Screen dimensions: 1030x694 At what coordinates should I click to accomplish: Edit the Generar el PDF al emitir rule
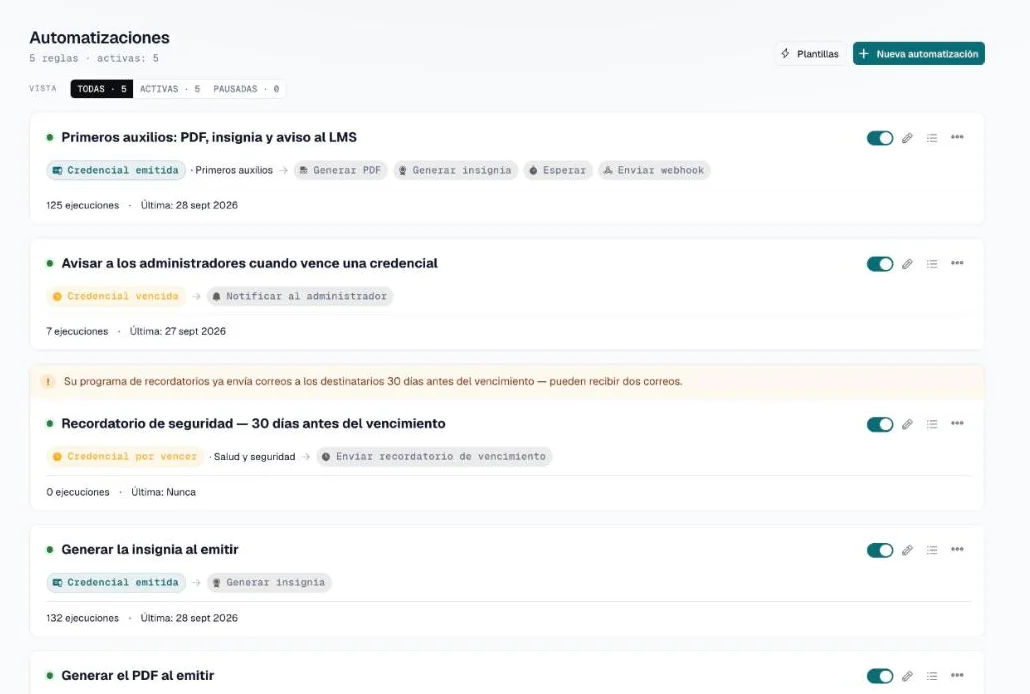click(907, 676)
